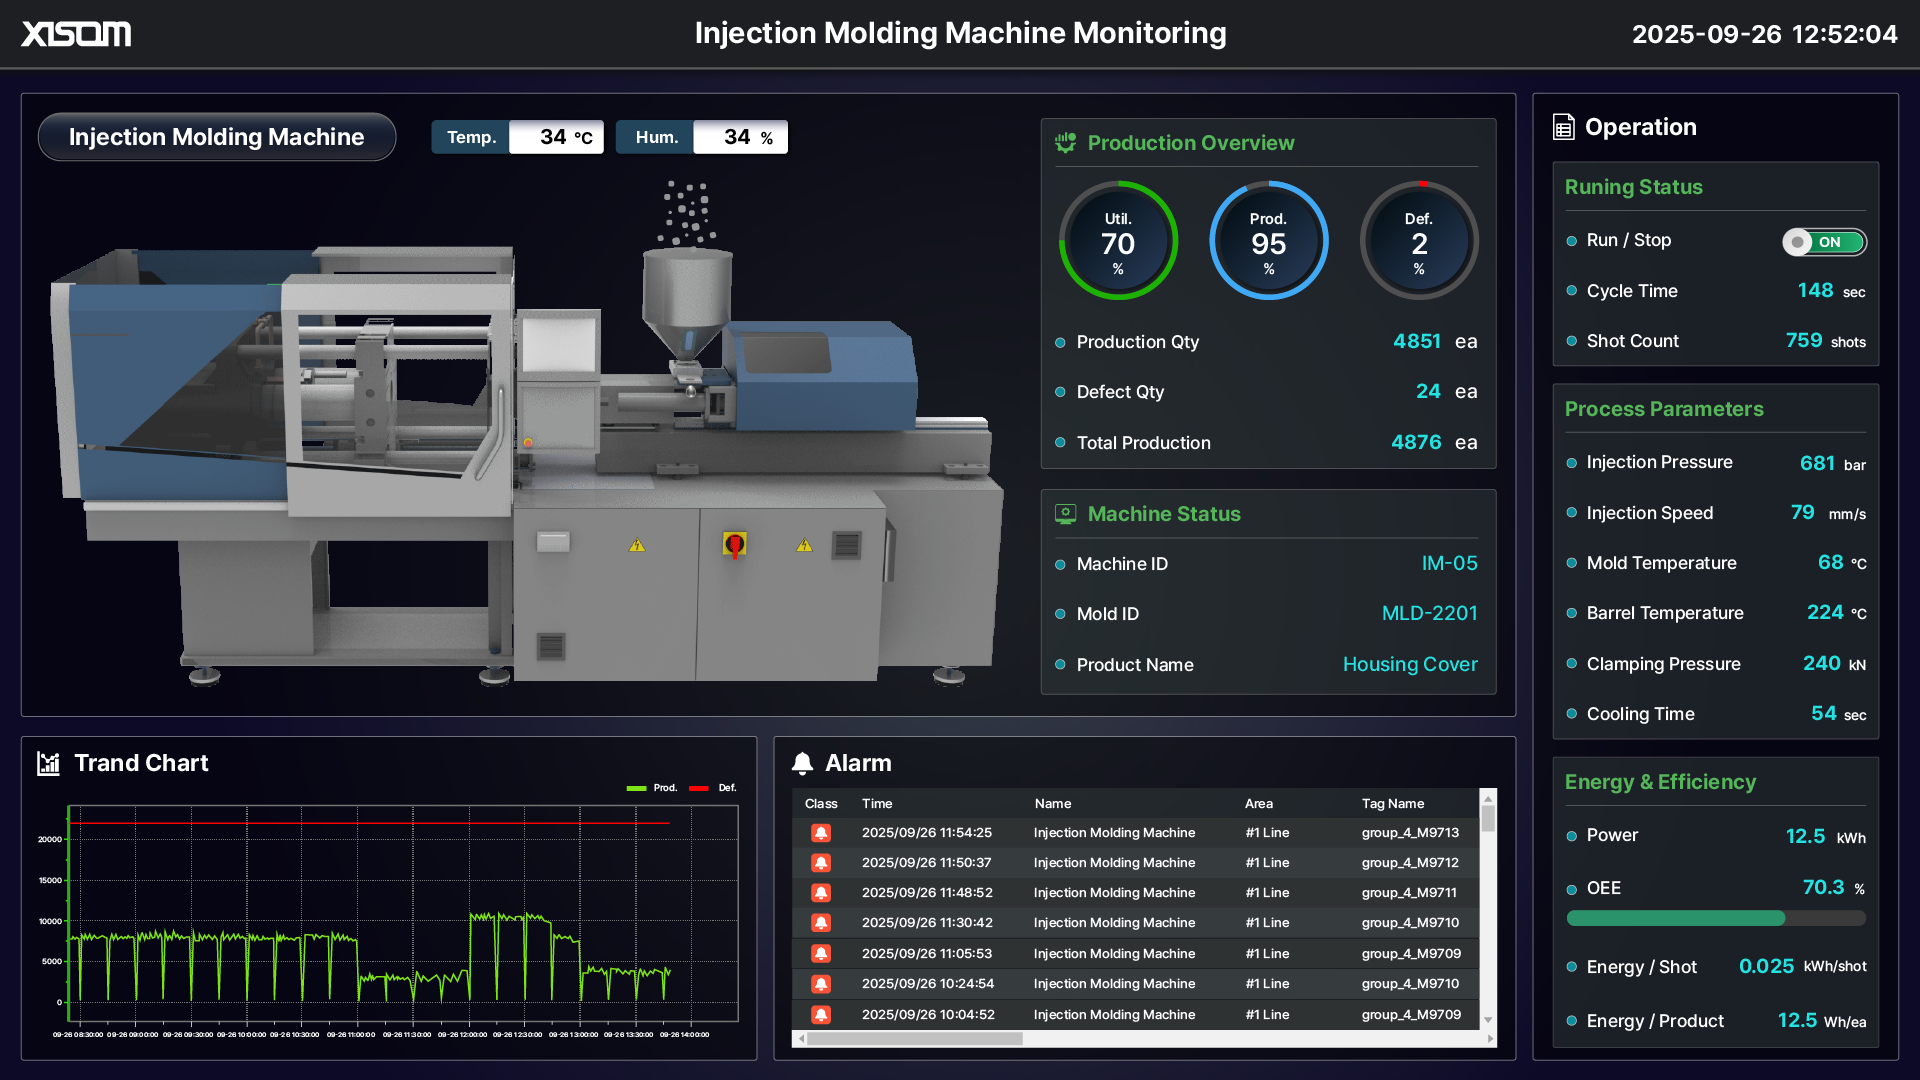Click the OEE progress bar
Viewport: 1920px width, 1080px height.
click(x=1714, y=917)
